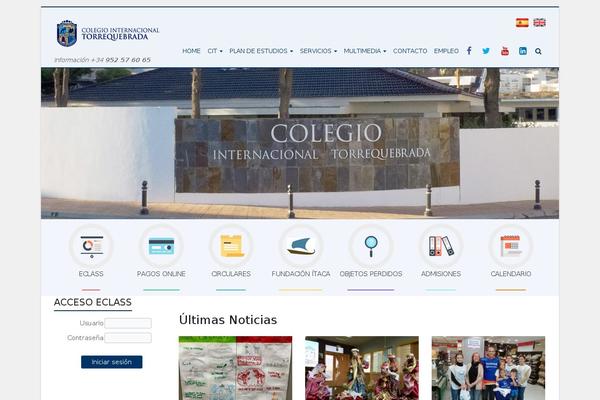600x400 pixels.
Task: Open the EMPLEO menu item
Action: pos(446,51)
